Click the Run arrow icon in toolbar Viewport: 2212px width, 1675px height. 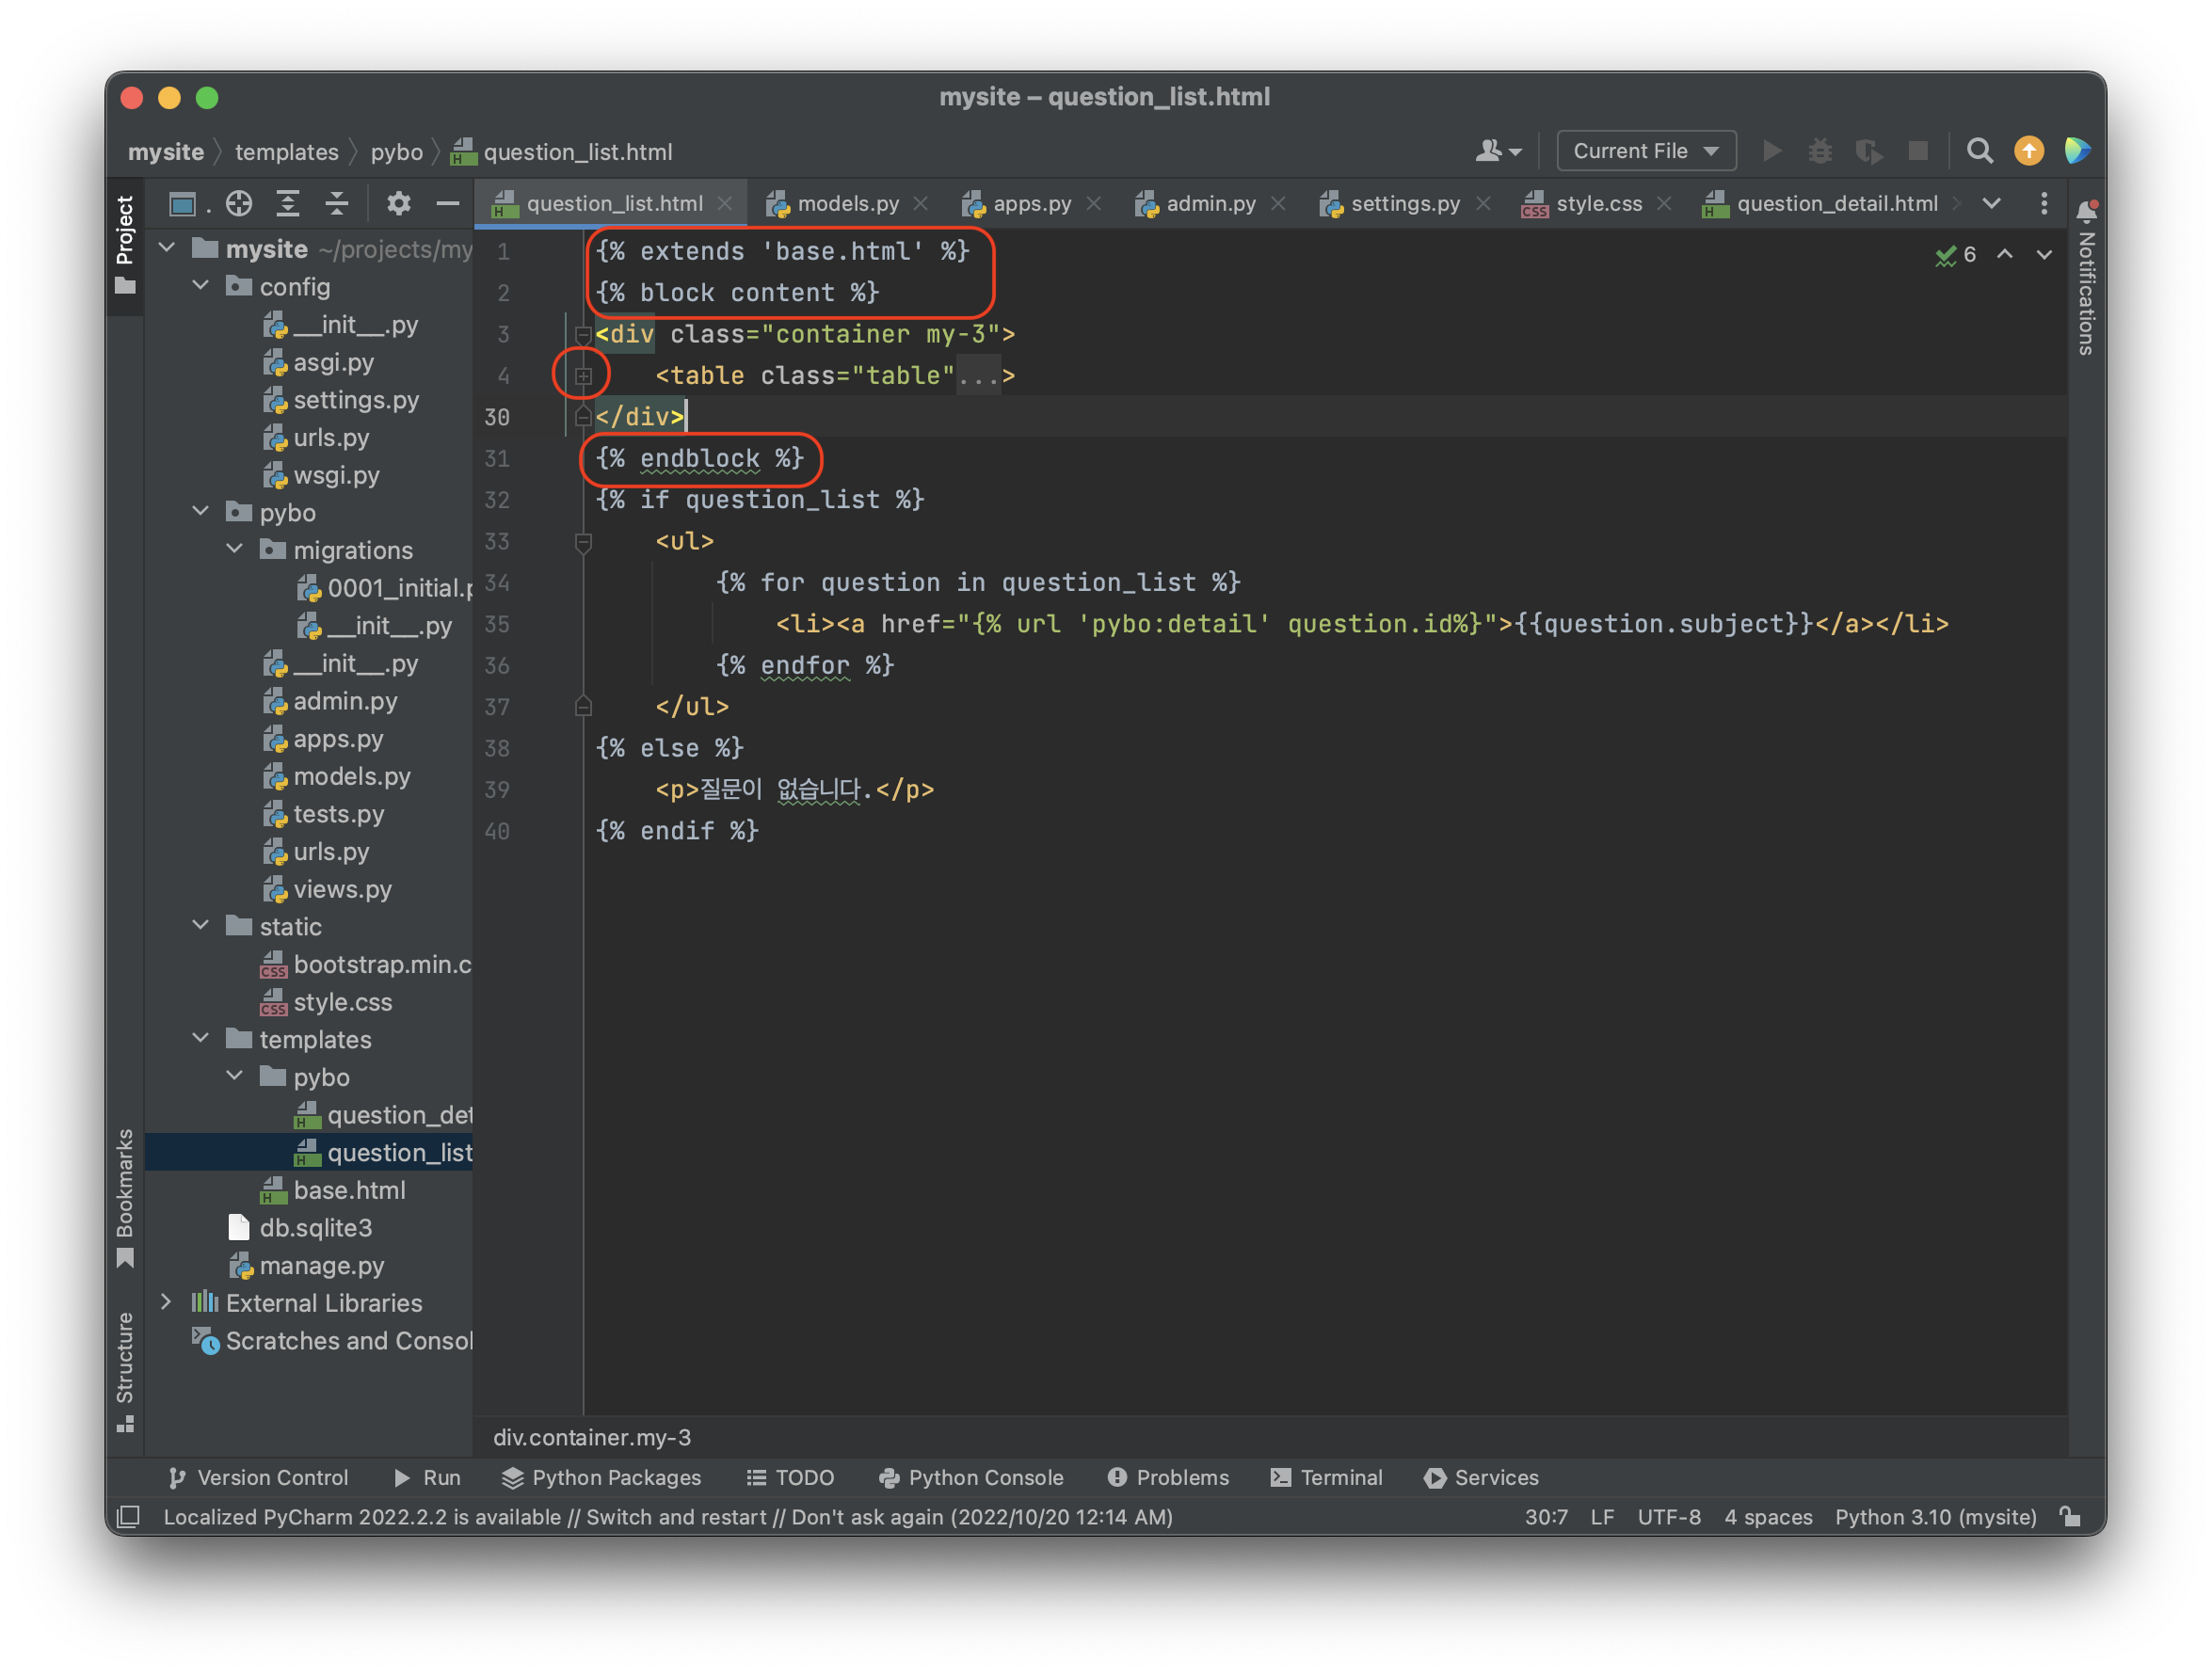click(1771, 151)
